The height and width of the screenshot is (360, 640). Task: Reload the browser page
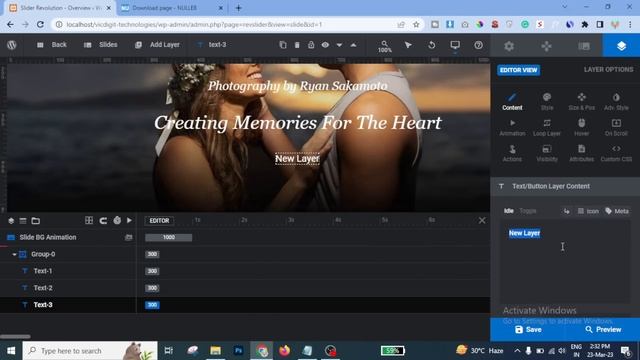40,24
